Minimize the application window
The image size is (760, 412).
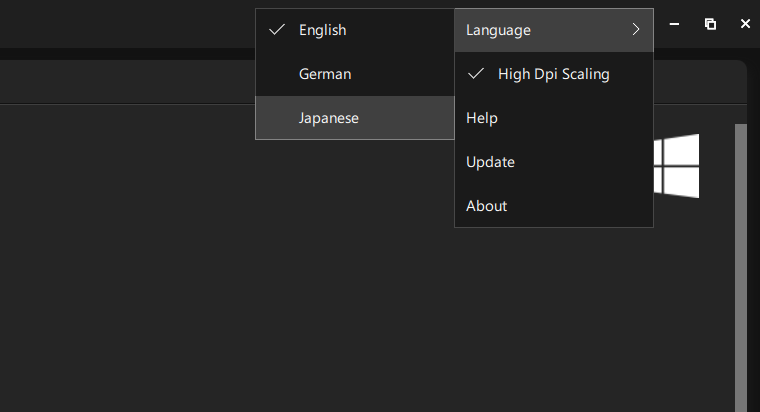click(674, 24)
